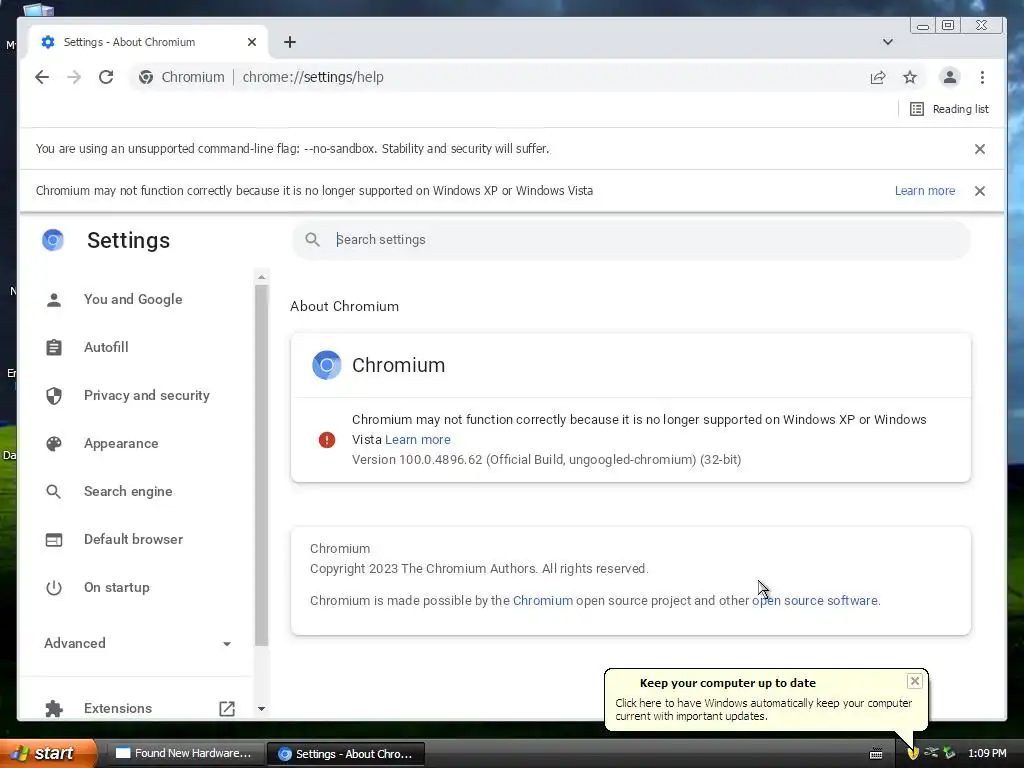Open the tab search dropdown arrow
Screen dimensions: 1024x768
click(888, 42)
